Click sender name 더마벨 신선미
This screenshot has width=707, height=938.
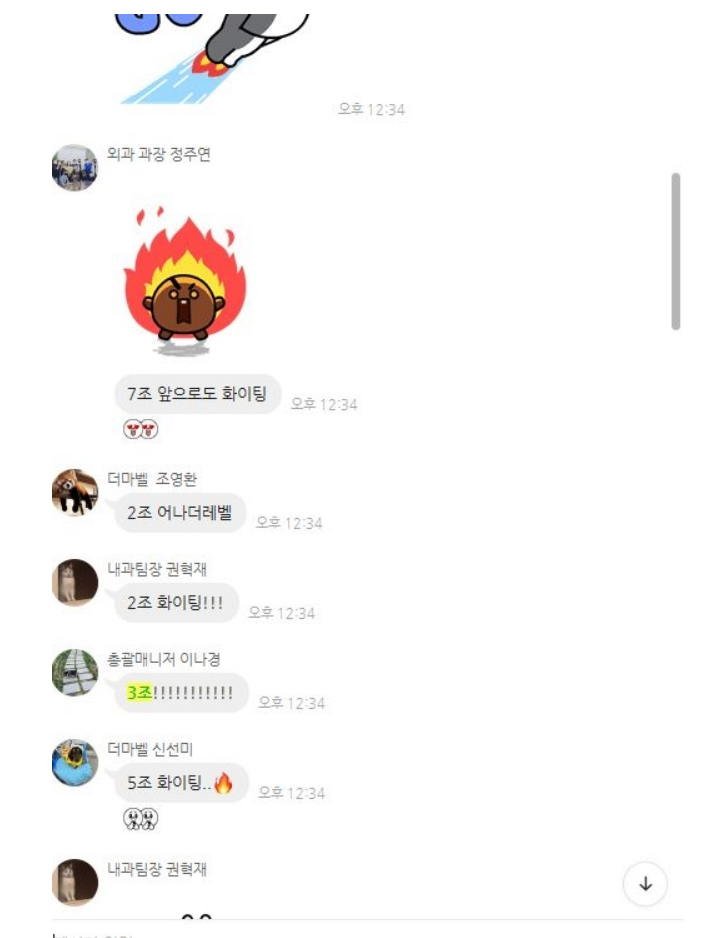pos(150,749)
